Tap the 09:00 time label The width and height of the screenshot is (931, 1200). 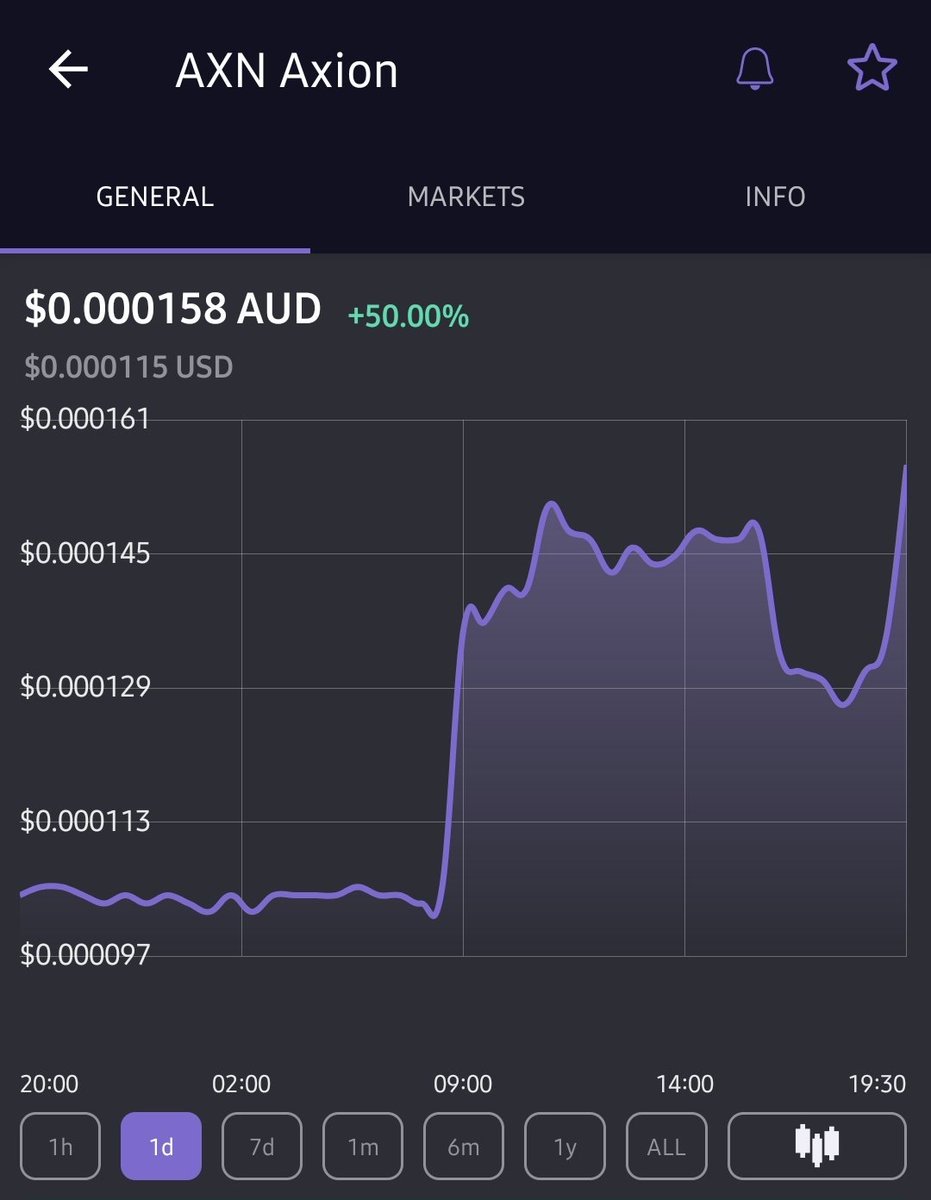[x=463, y=1083]
